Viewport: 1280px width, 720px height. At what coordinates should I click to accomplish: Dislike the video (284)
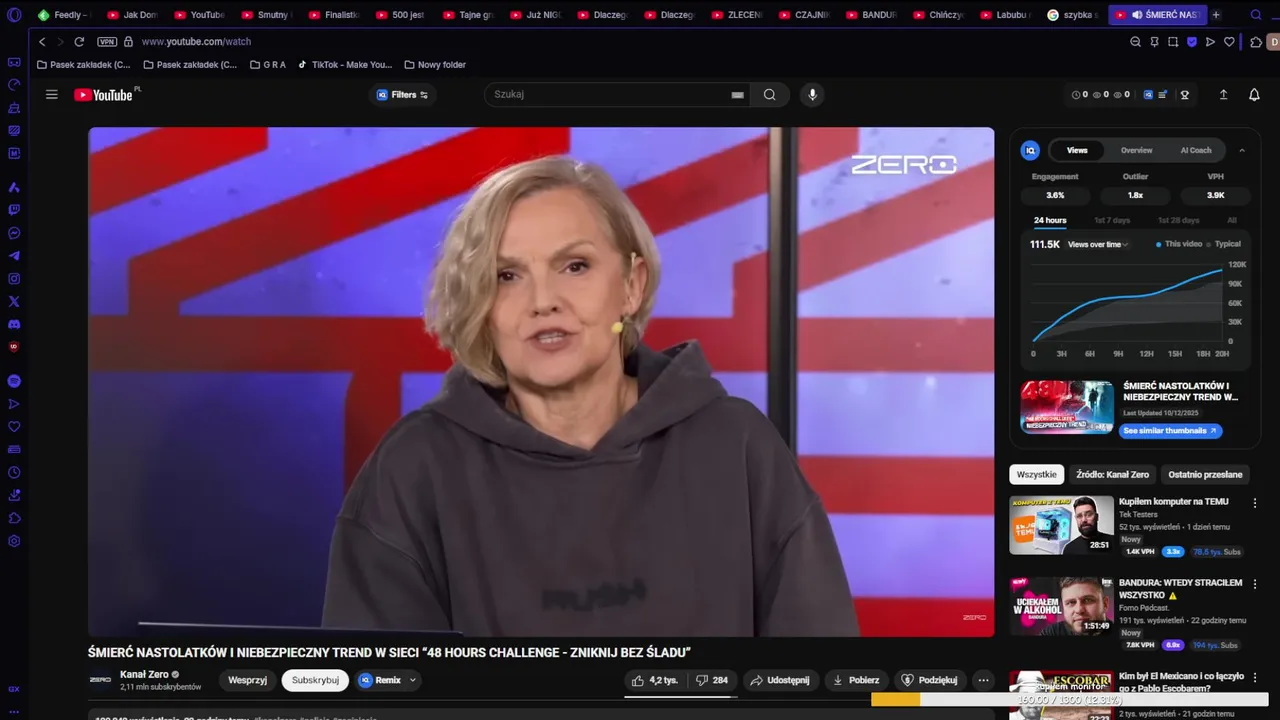pos(712,680)
